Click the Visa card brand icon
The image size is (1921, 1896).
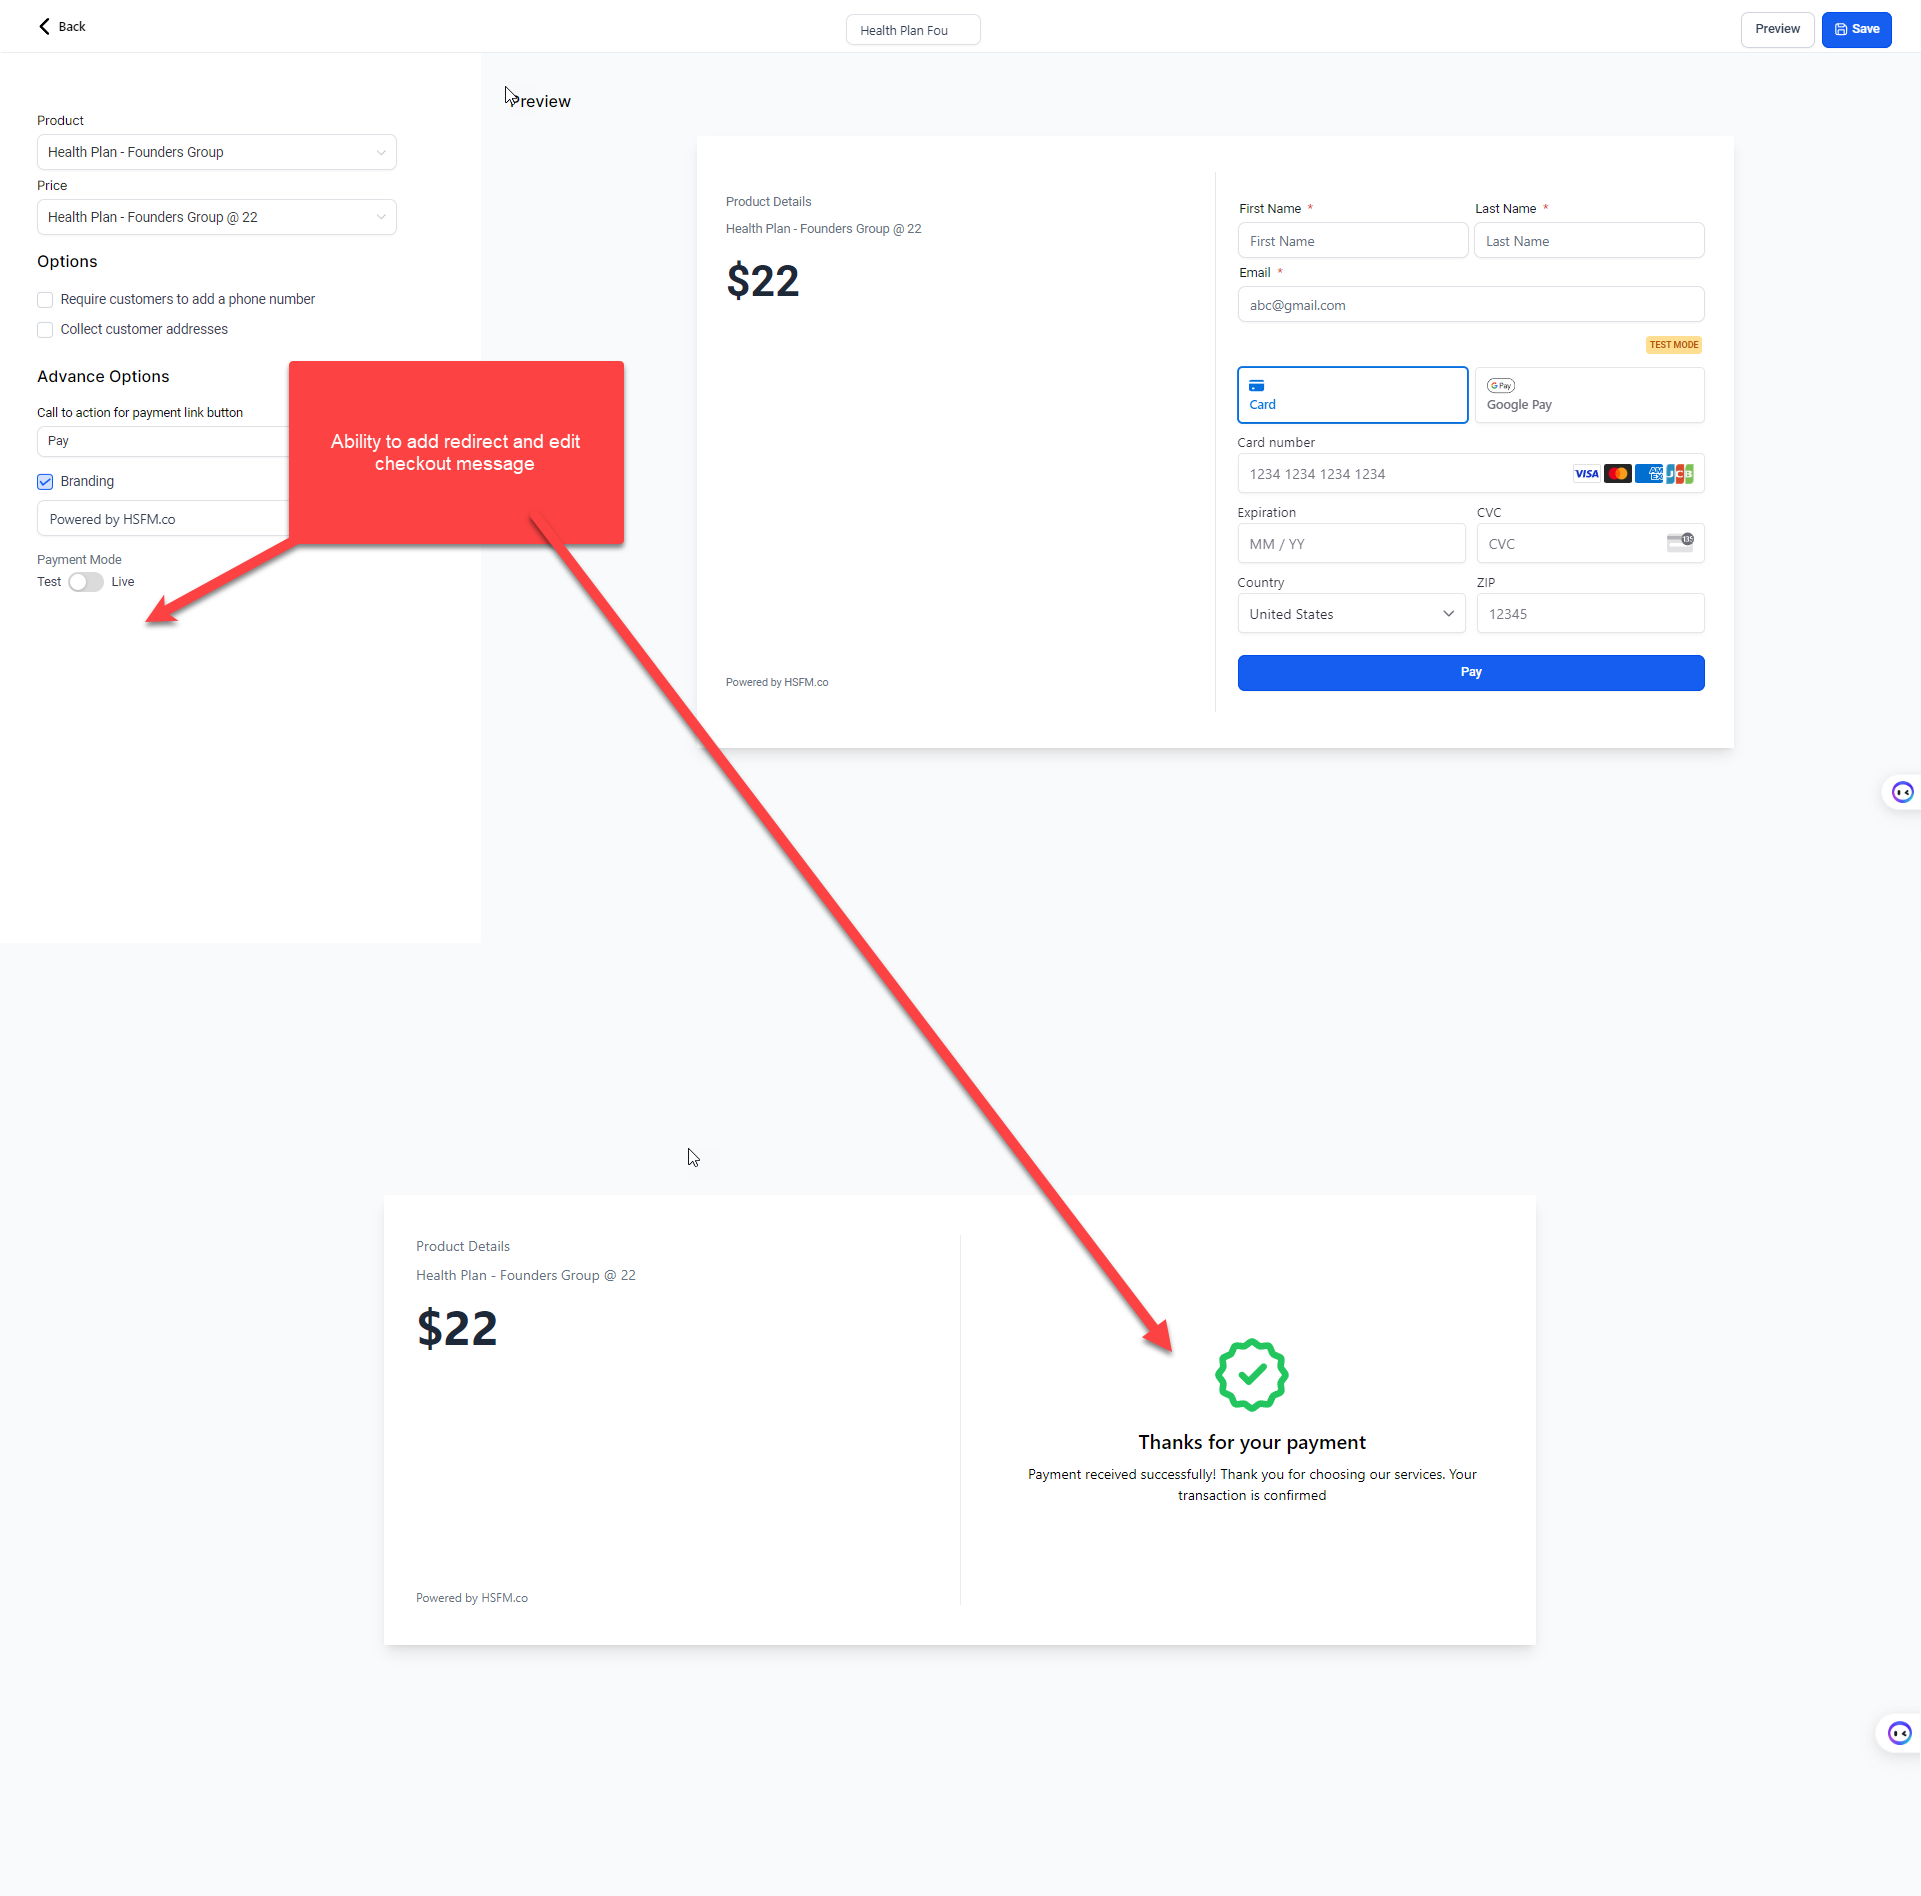pyautogui.click(x=1587, y=474)
